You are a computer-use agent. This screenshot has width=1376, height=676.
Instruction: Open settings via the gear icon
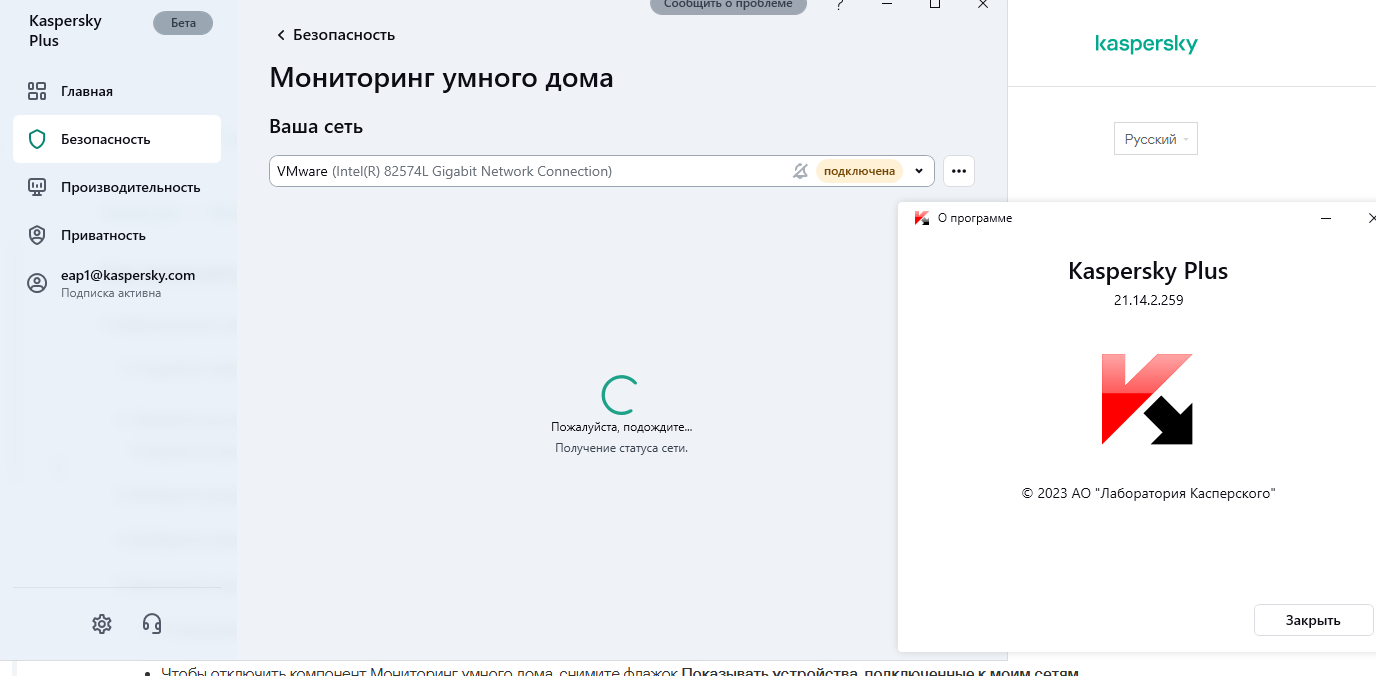(x=101, y=624)
